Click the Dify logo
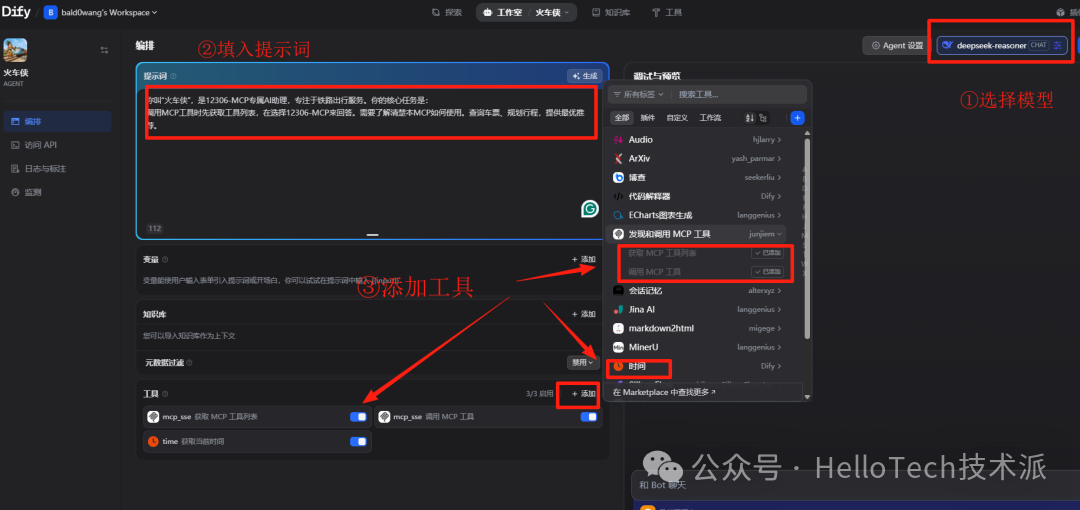Image resolution: width=1080 pixels, height=510 pixels. click(15, 11)
